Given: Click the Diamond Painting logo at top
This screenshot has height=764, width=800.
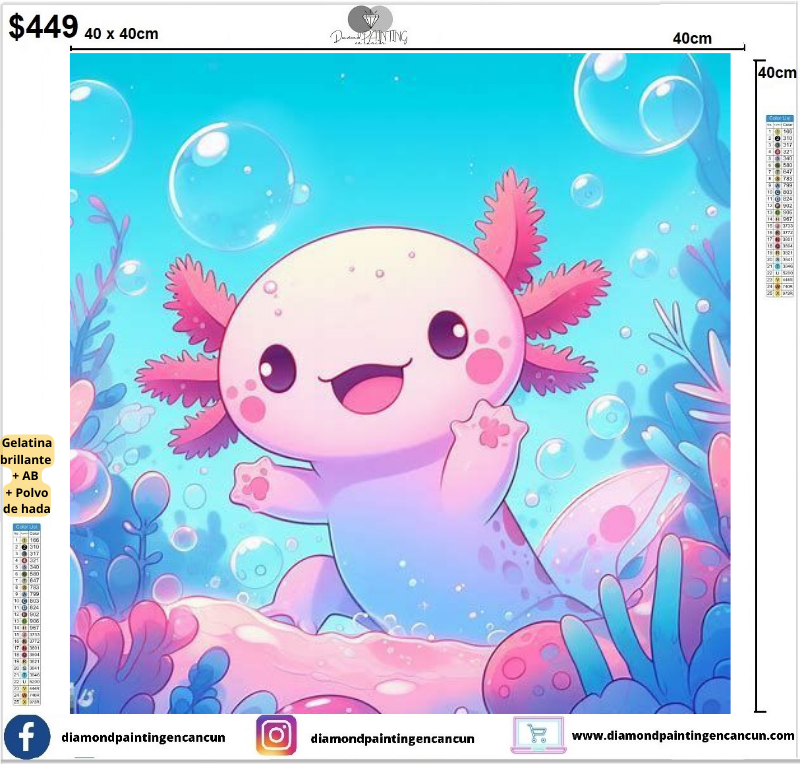Looking at the screenshot, I should point(369,26).
